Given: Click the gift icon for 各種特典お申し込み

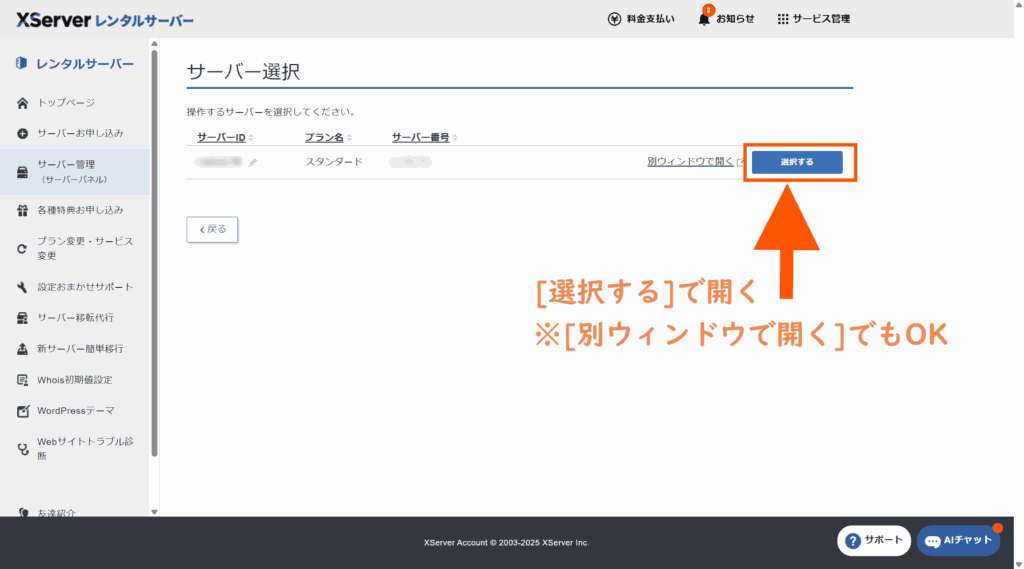Looking at the screenshot, I should [22, 211].
